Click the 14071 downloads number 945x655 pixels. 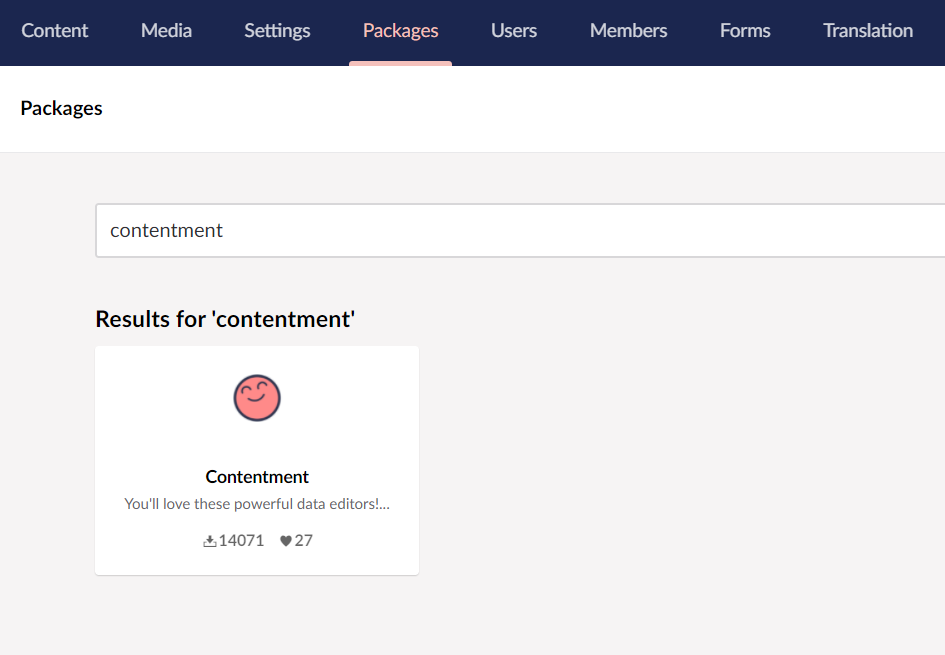(x=241, y=541)
